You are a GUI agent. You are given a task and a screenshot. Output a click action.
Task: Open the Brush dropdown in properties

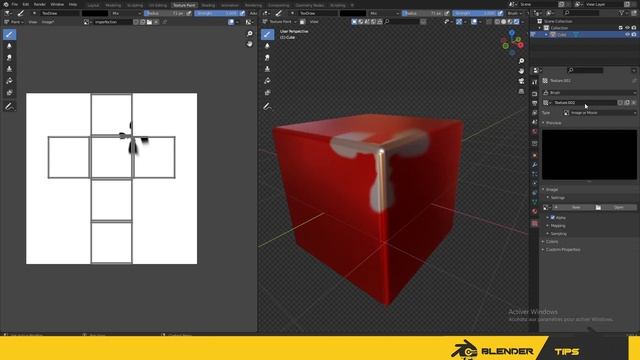click(x=589, y=93)
